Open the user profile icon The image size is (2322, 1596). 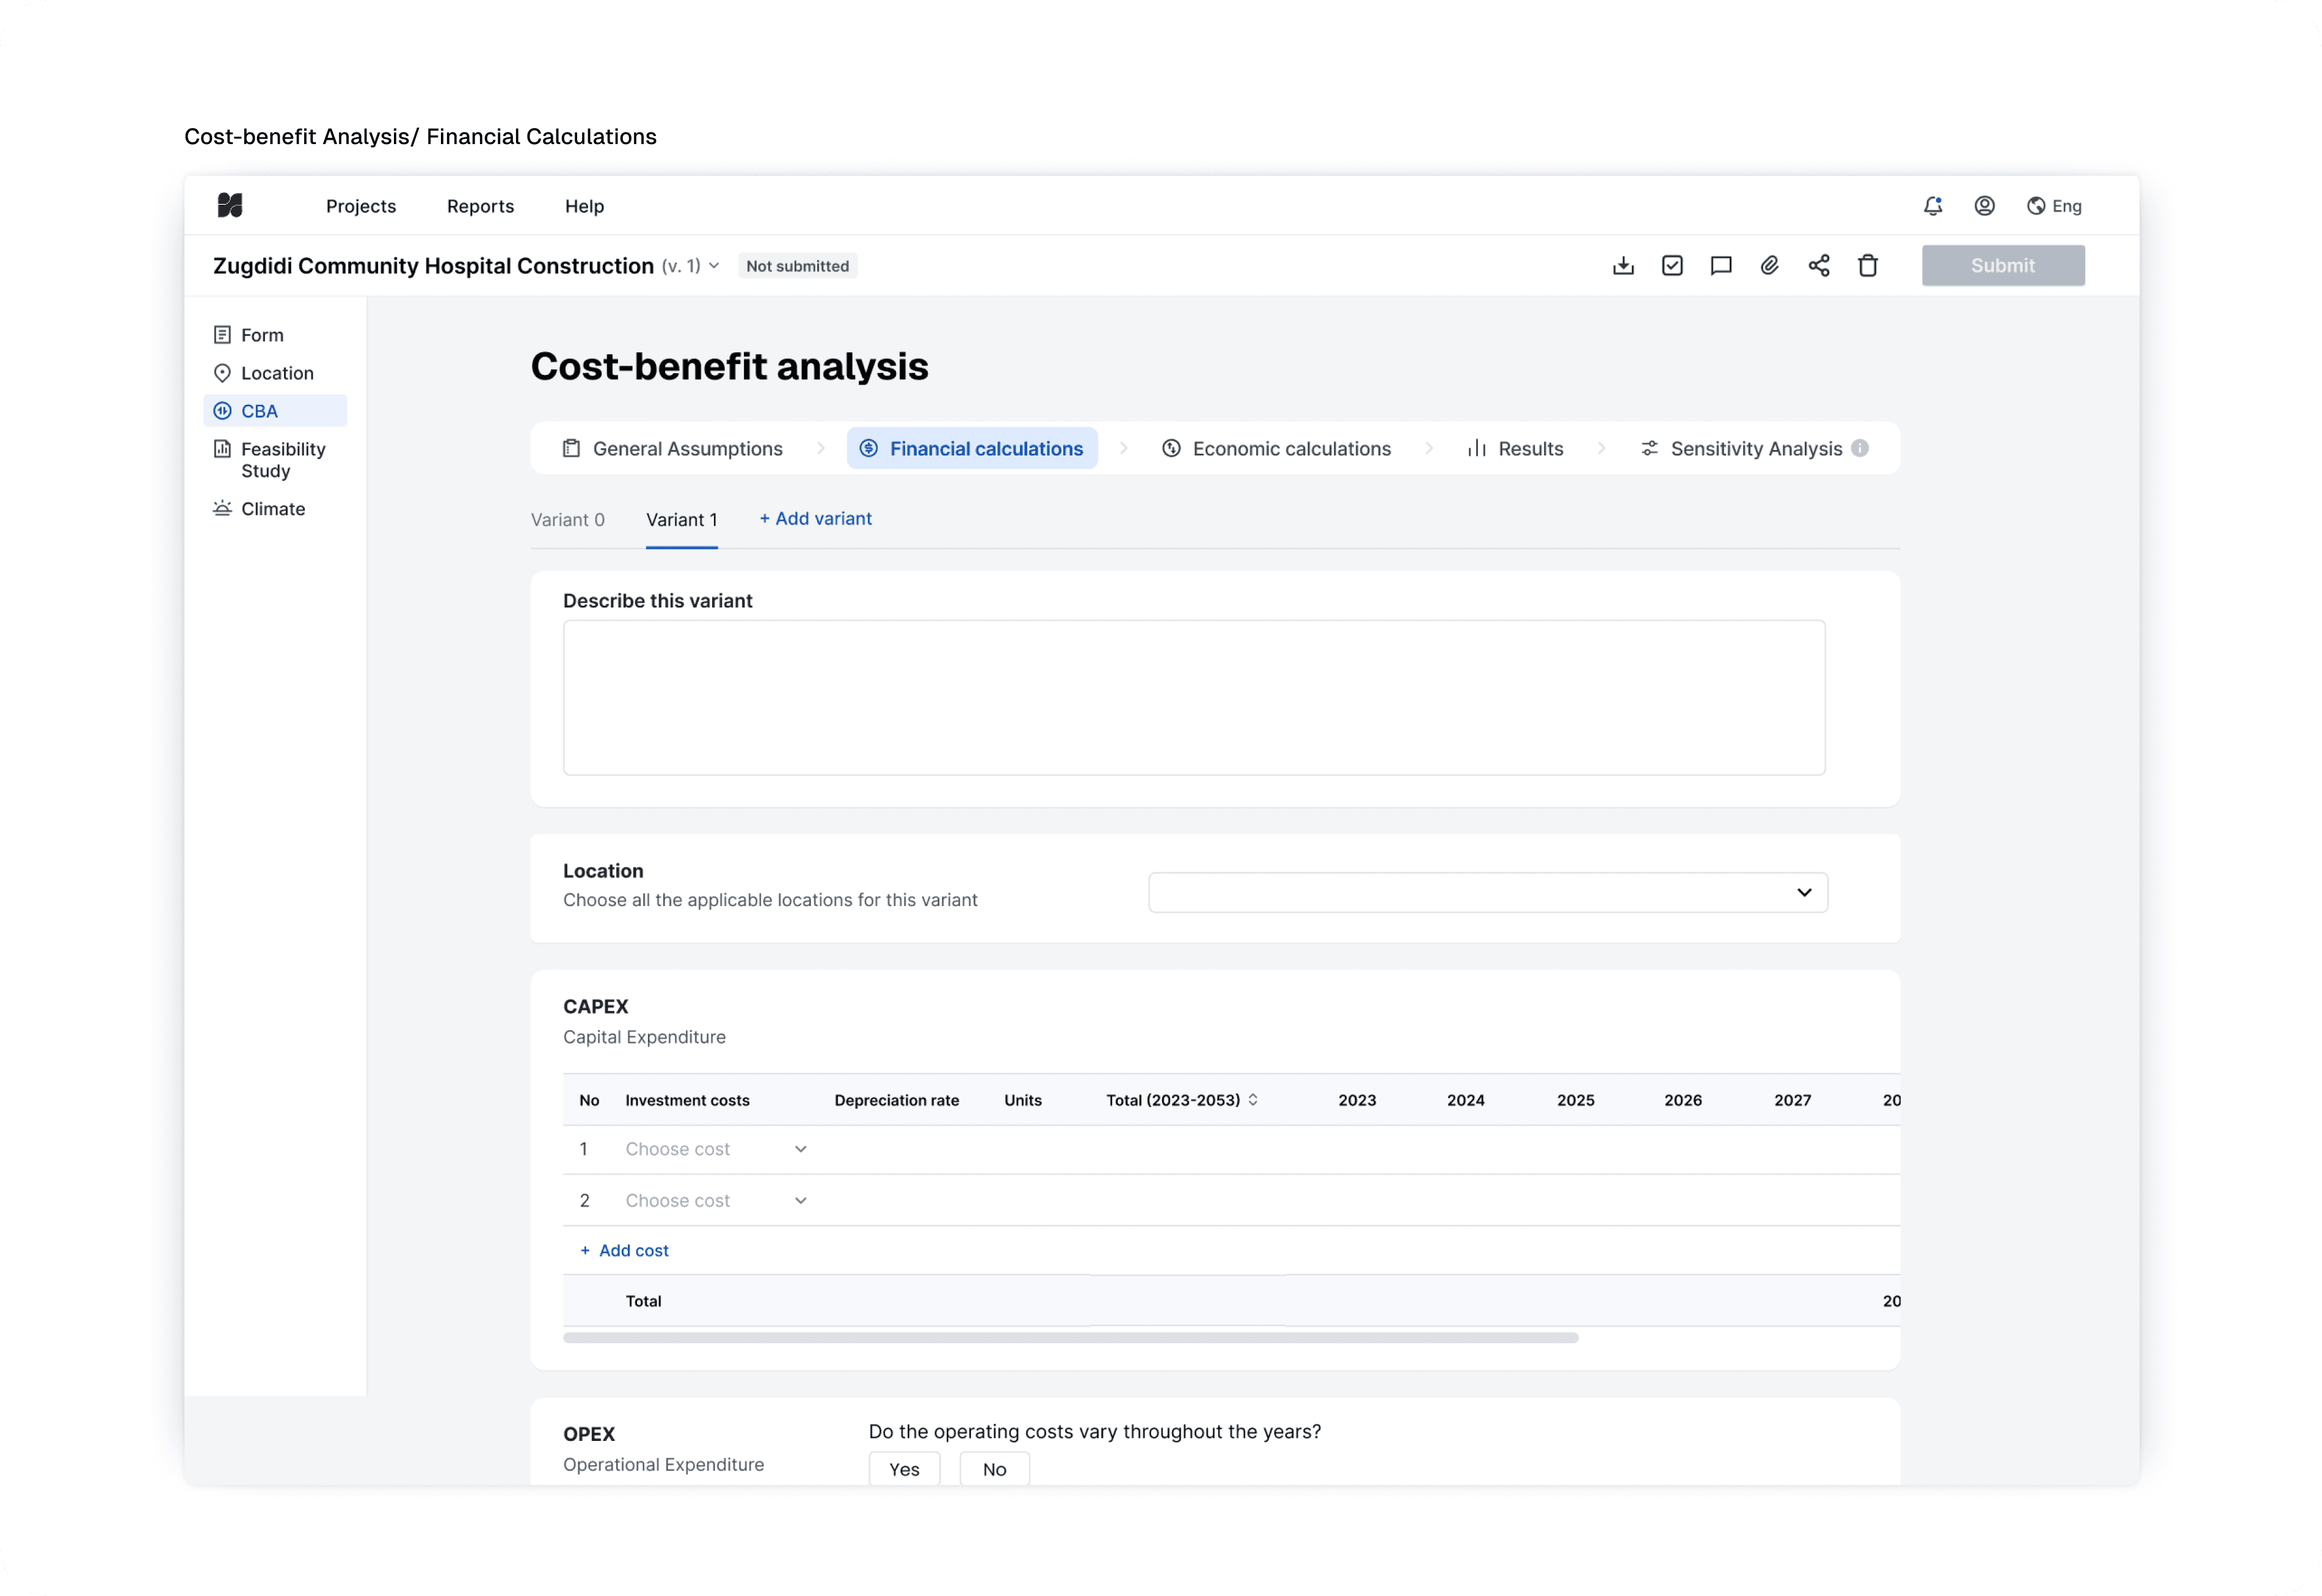click(x=1984, y=206)
